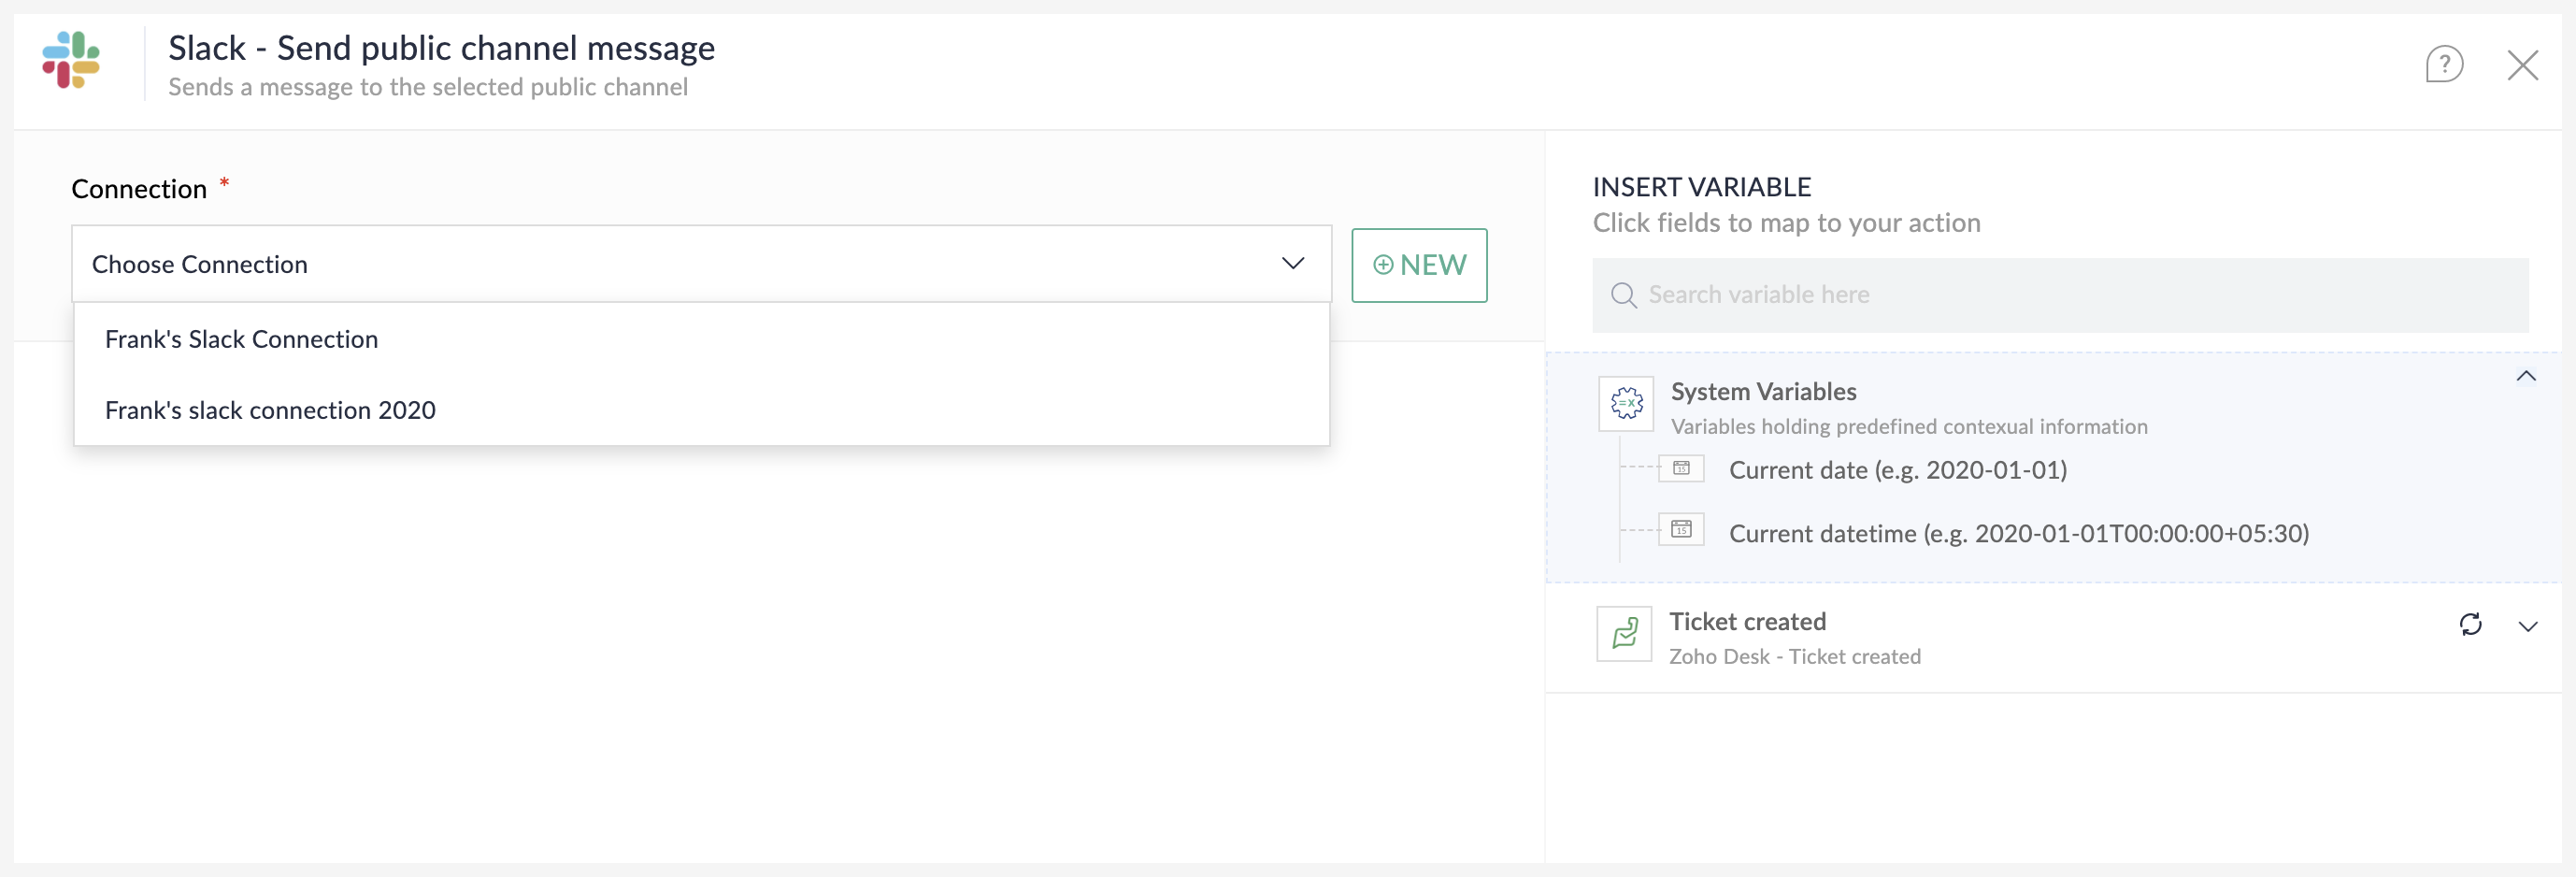This screenshot has height=877, width=2576.
Task: Click the Ticket created heading
Action: (x=1747, y=621)
